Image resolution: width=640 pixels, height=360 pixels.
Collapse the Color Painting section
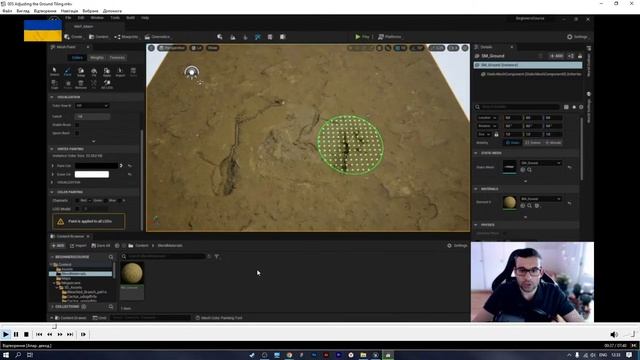coord(52,192)
